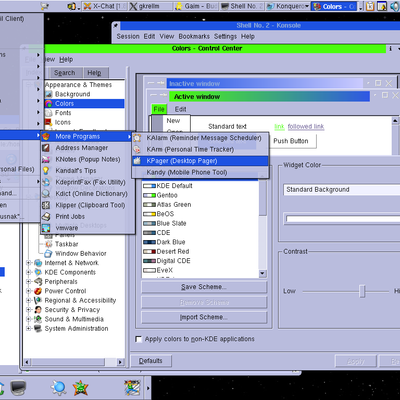
Task: Click gkrellm taskbar entry
Action: click(x=150, y=6)
